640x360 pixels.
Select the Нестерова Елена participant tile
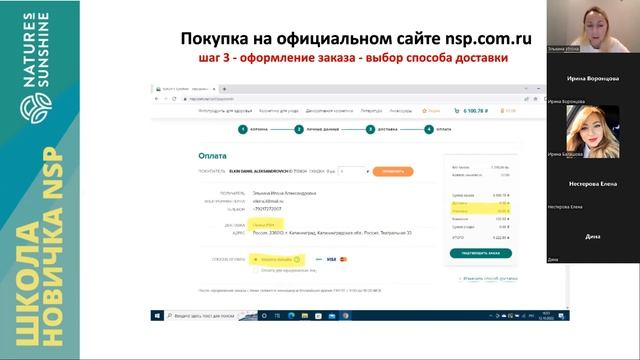point(593,184)
